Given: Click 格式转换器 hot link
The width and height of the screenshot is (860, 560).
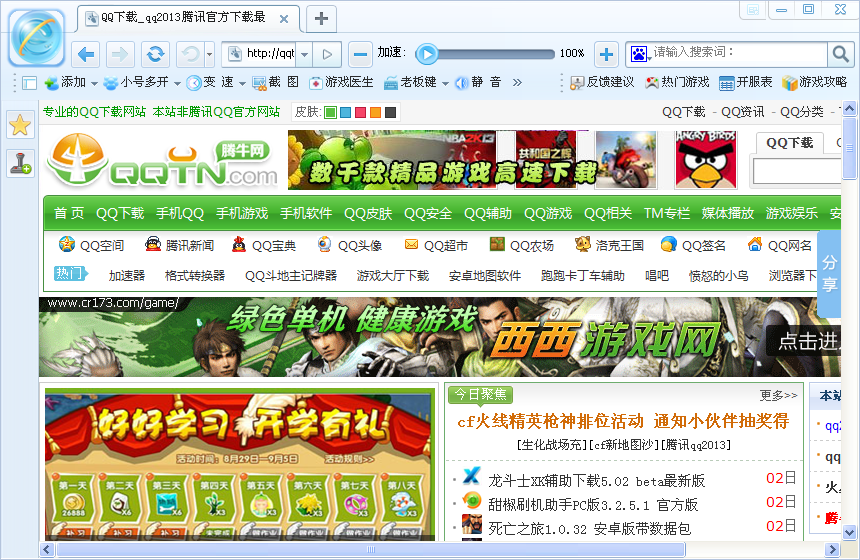Looking at the screenshot, I should 195,275.
